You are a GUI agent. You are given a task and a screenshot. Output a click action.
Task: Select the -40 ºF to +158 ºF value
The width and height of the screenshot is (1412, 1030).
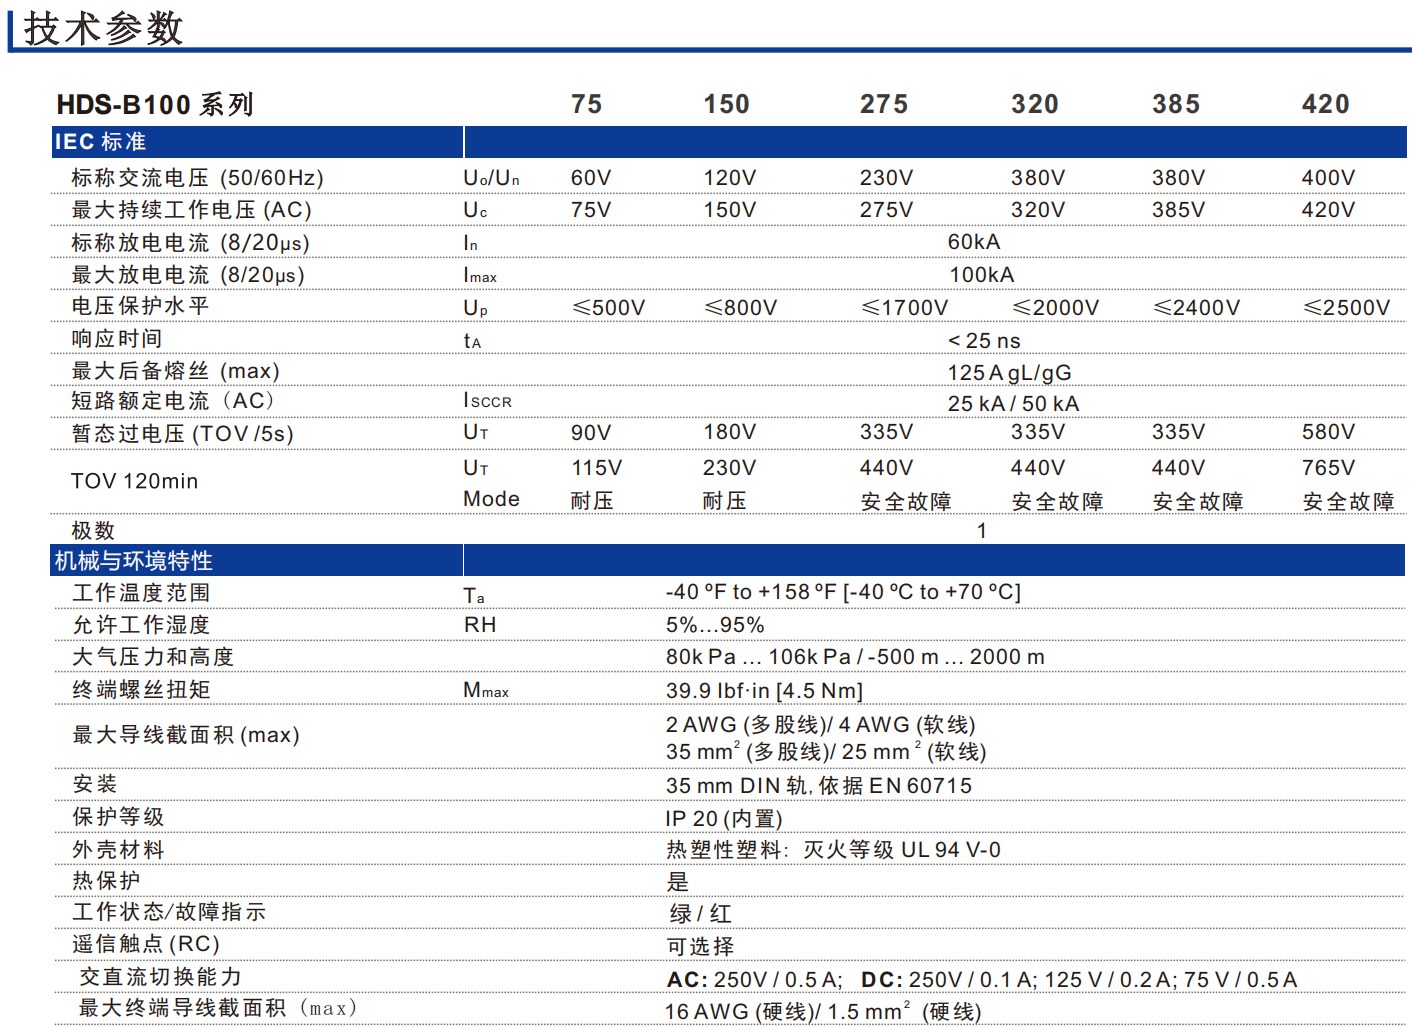(843, 592)
